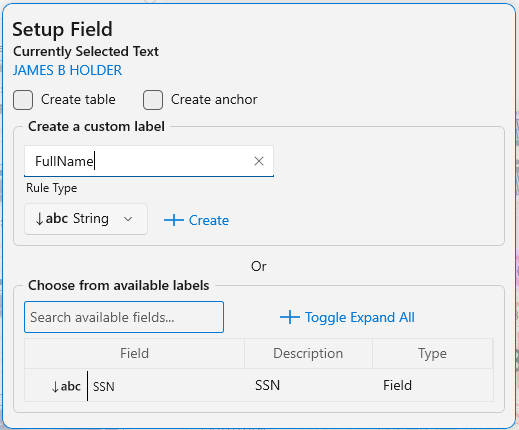Screen dimensions: 519x430
Task: Open the Rule Type String dropdown
Action: [86, 219]
